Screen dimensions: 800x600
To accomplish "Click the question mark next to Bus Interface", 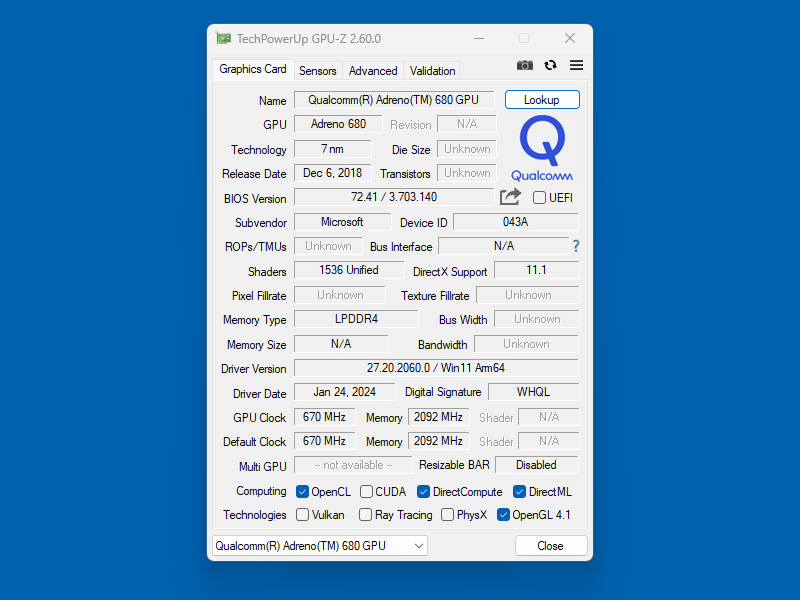I will pos(577,246).
